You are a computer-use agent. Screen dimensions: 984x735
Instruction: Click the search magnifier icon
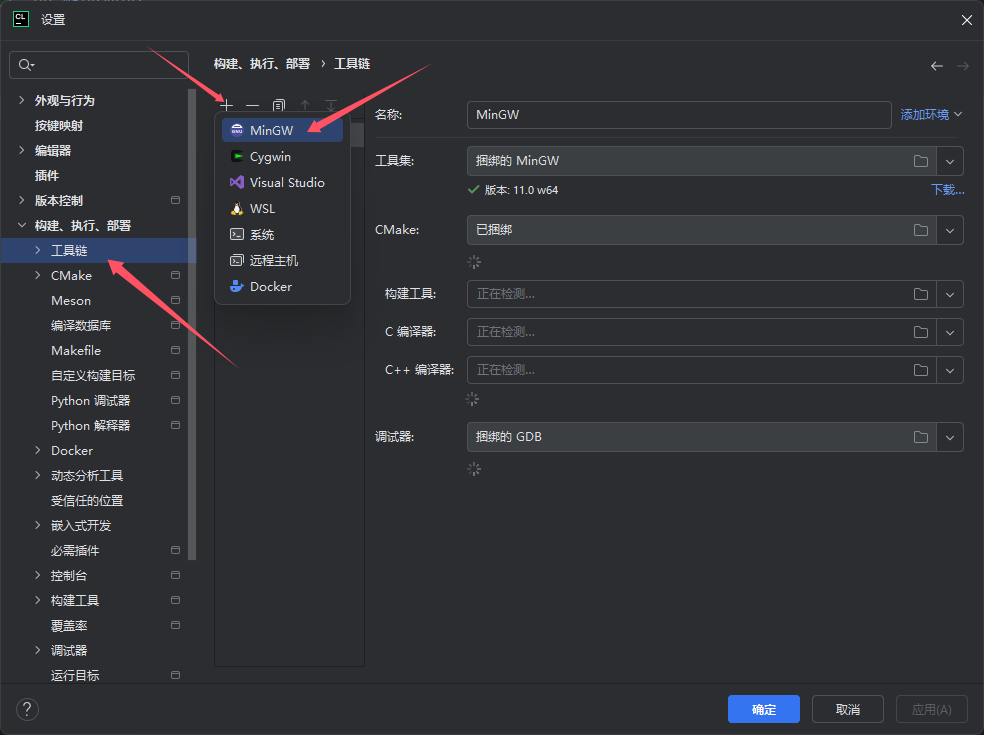click(x=26, y=65)
